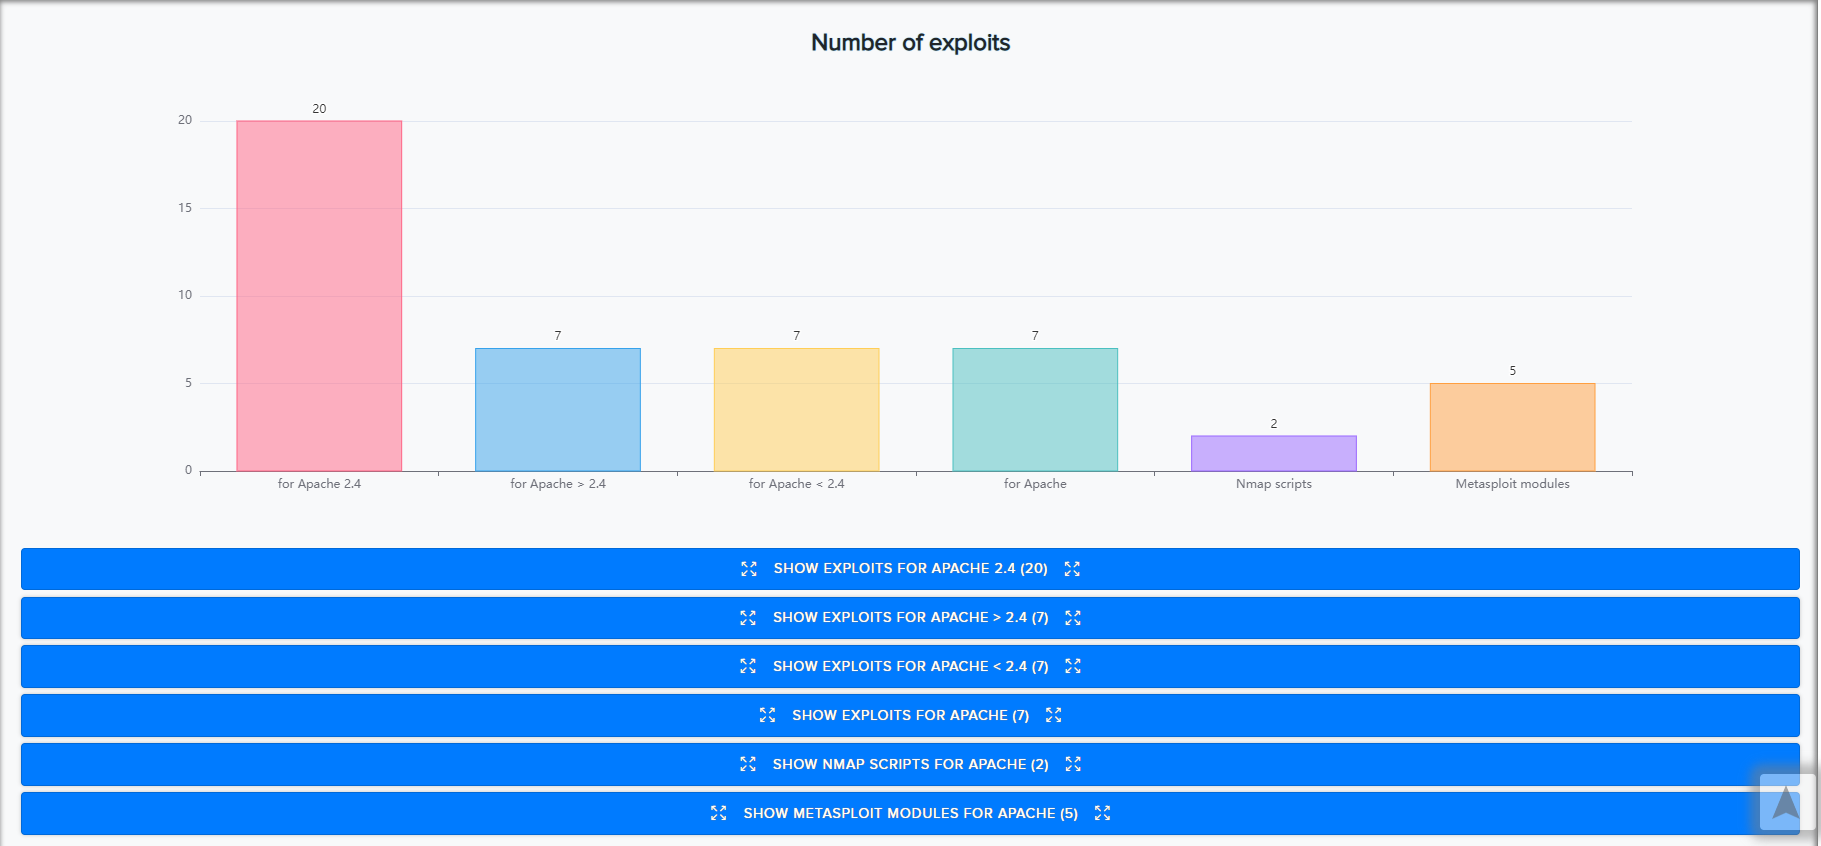This screenshot has width=1821, height=846.
Task: Click the "for Apache < 2.4" axis label
Action: (796, 484)
